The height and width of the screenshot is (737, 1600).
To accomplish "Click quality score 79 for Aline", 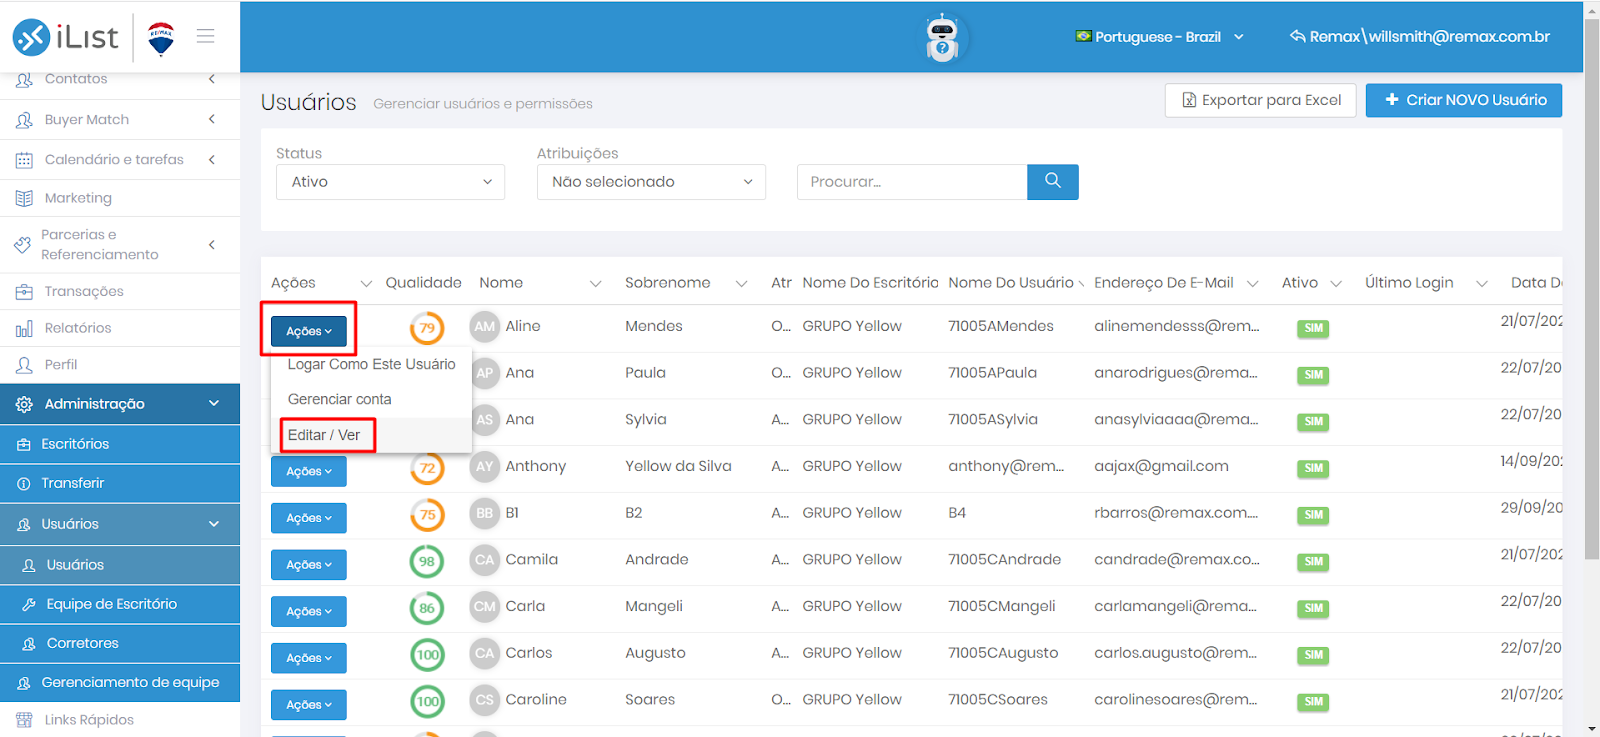I will (427, 328).
